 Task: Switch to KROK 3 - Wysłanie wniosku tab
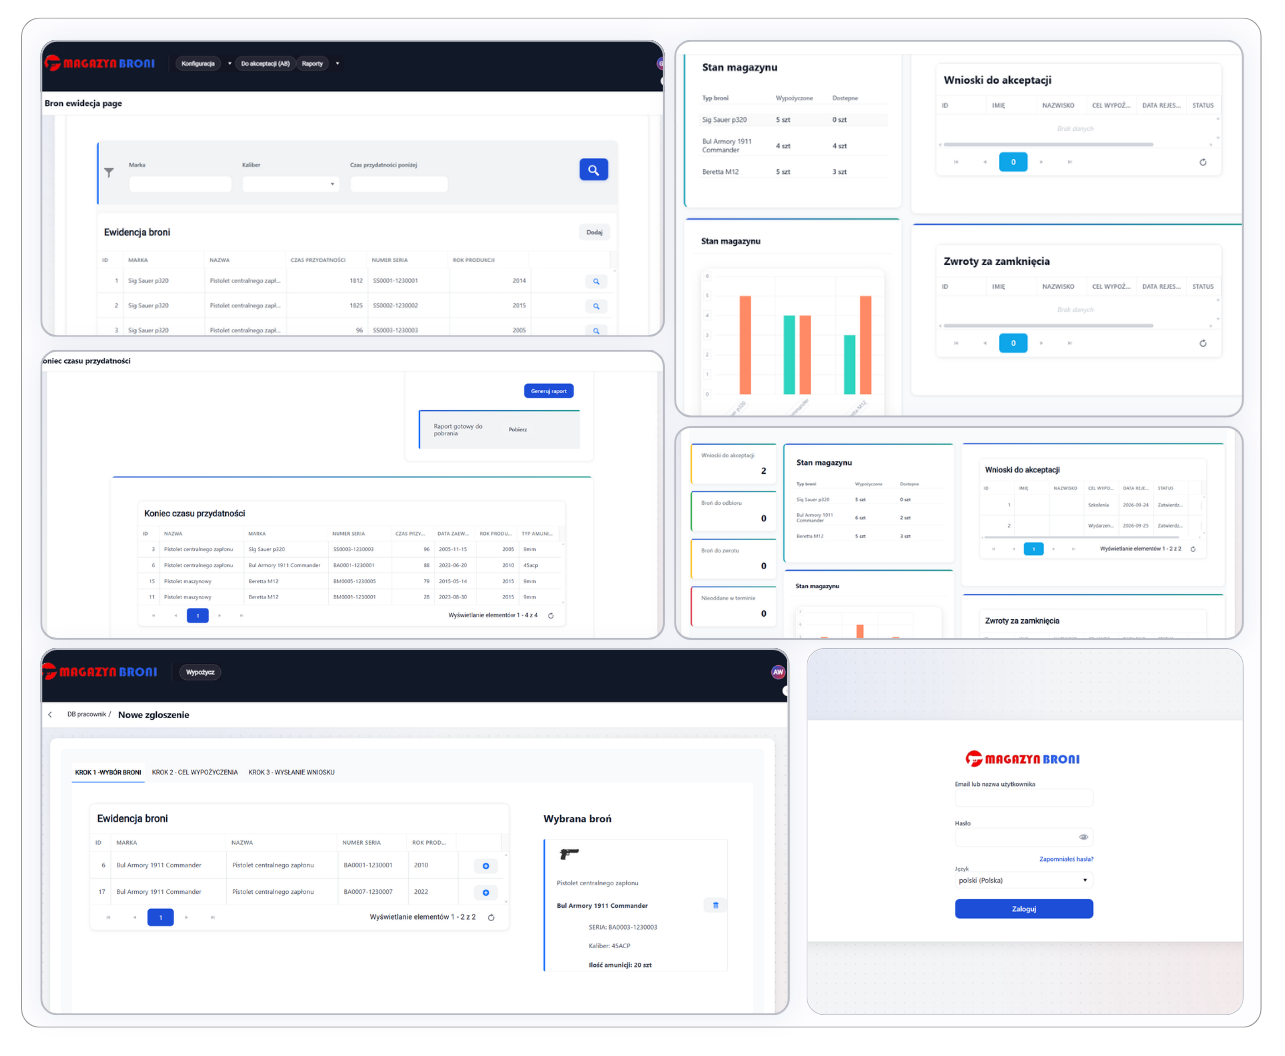point(291,772)
